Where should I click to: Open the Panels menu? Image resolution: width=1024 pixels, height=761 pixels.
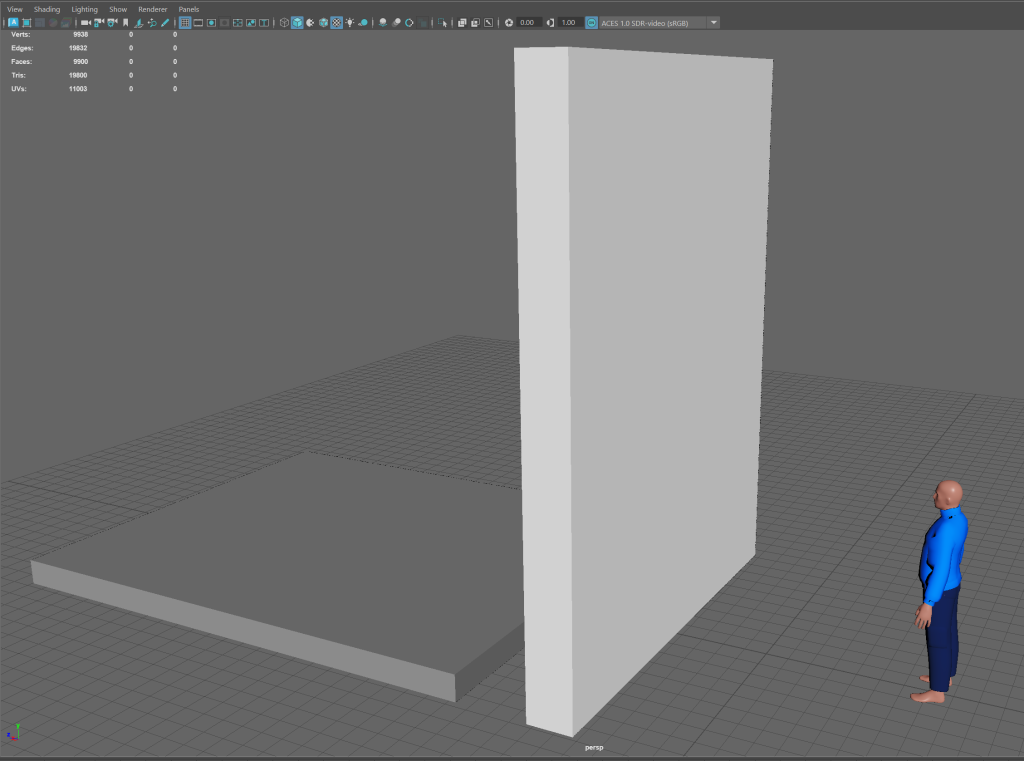click(189, 9)
